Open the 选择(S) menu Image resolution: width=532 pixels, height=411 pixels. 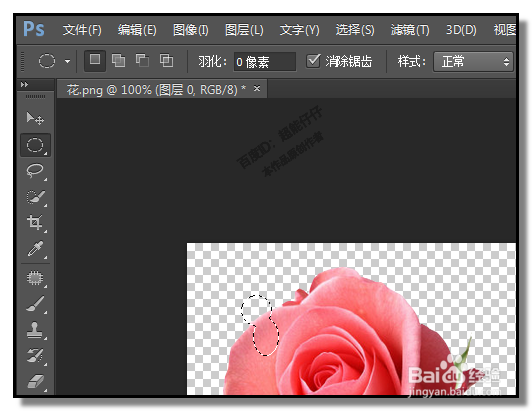coord(355,30)
